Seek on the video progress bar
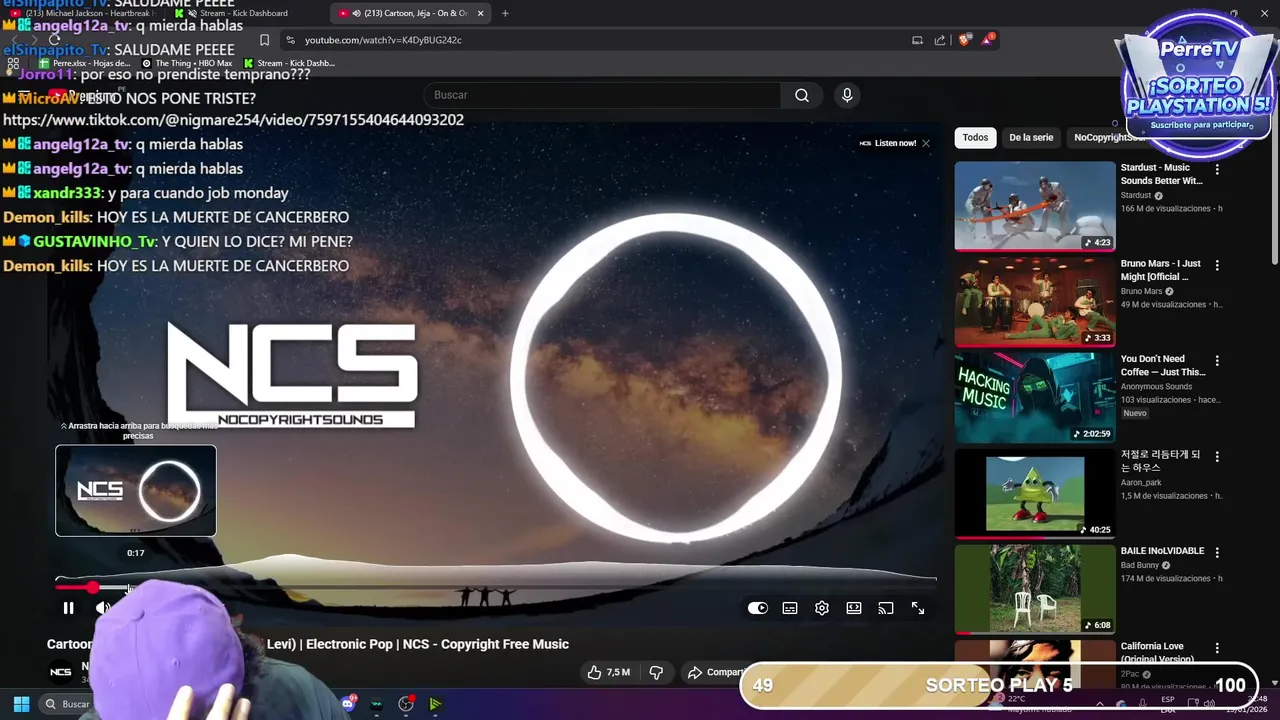This screenshot has width=1280, height=720. [x=496, y=587]
